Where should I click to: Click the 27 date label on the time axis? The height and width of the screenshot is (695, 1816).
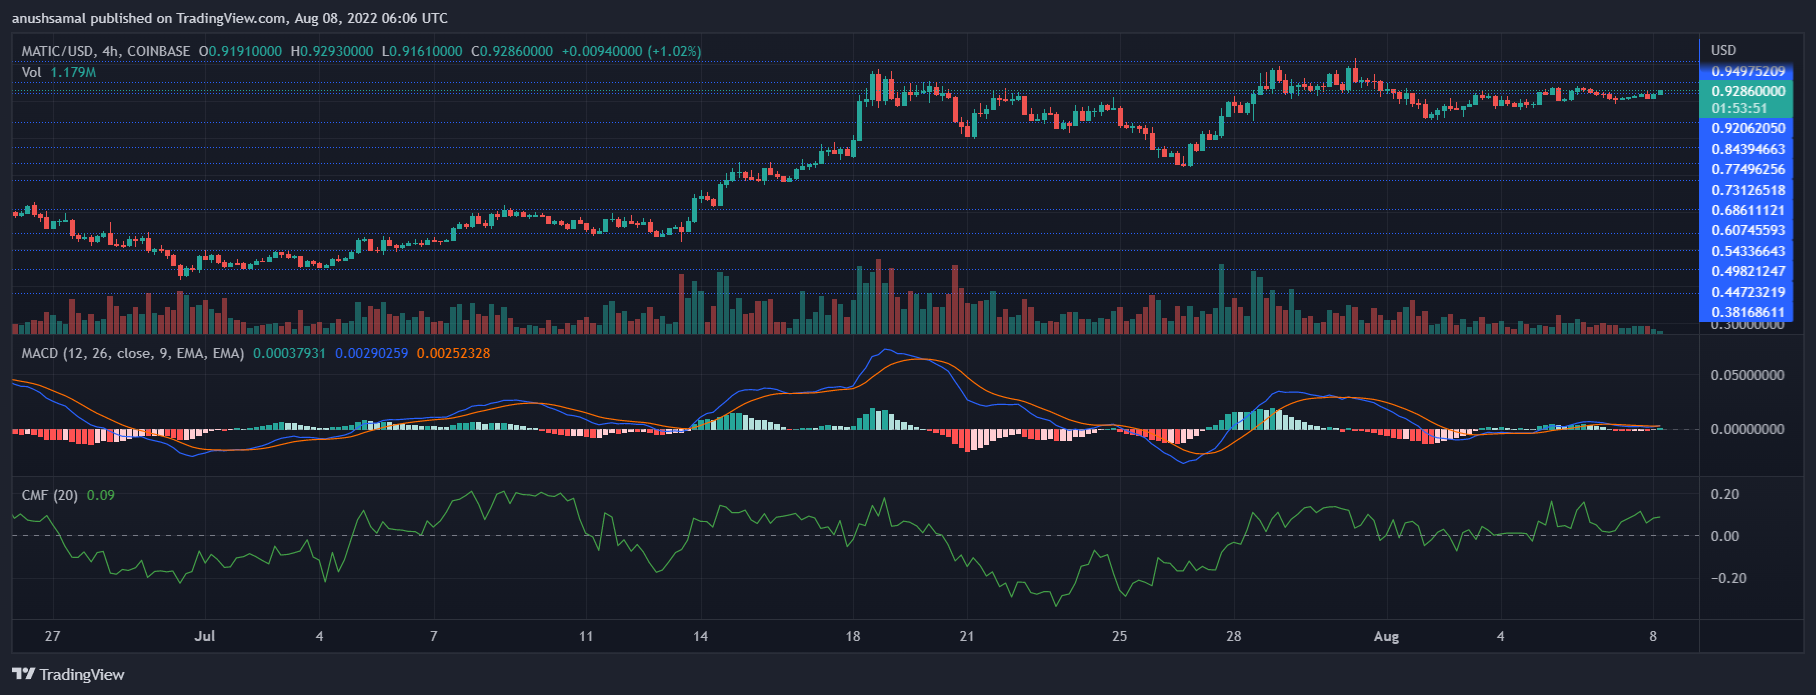pyautogui.click(x=52, y=636)
